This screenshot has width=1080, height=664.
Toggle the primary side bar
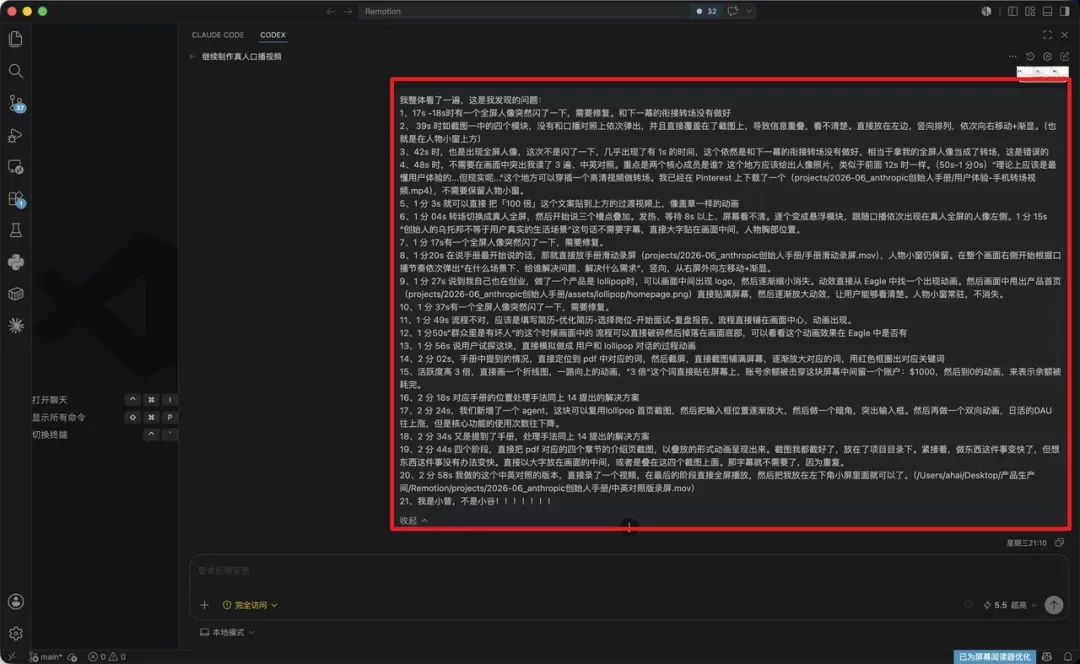click(x=1012, y=11)
